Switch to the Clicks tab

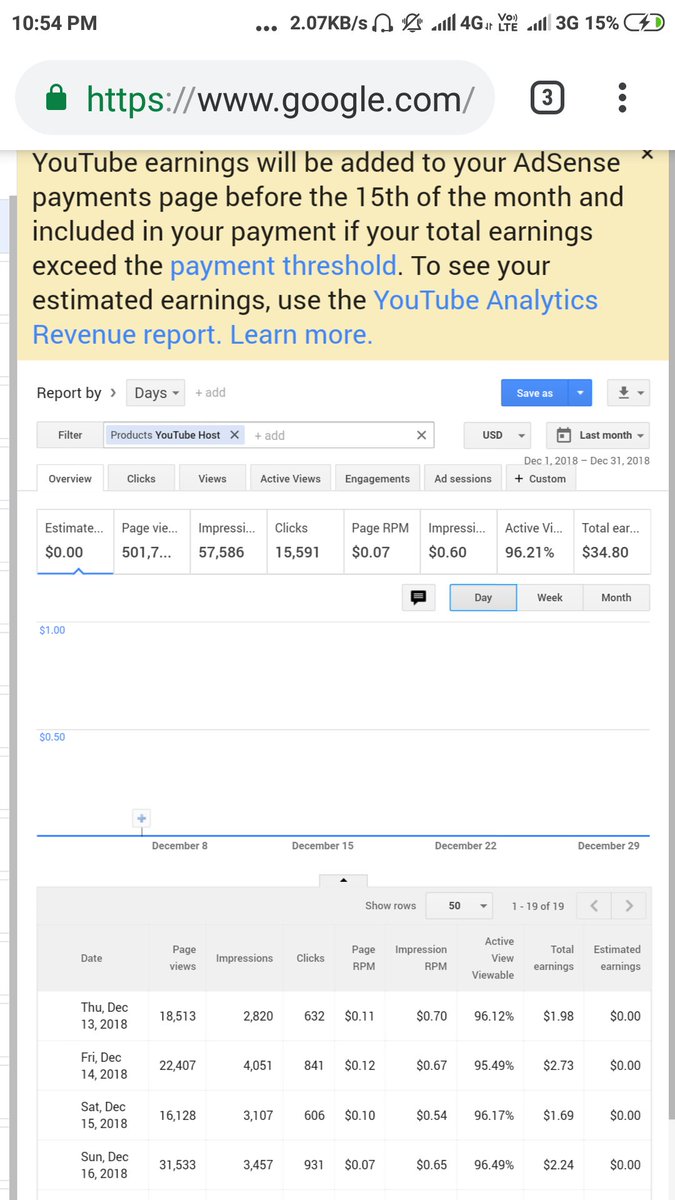click(x=141, y=479)
